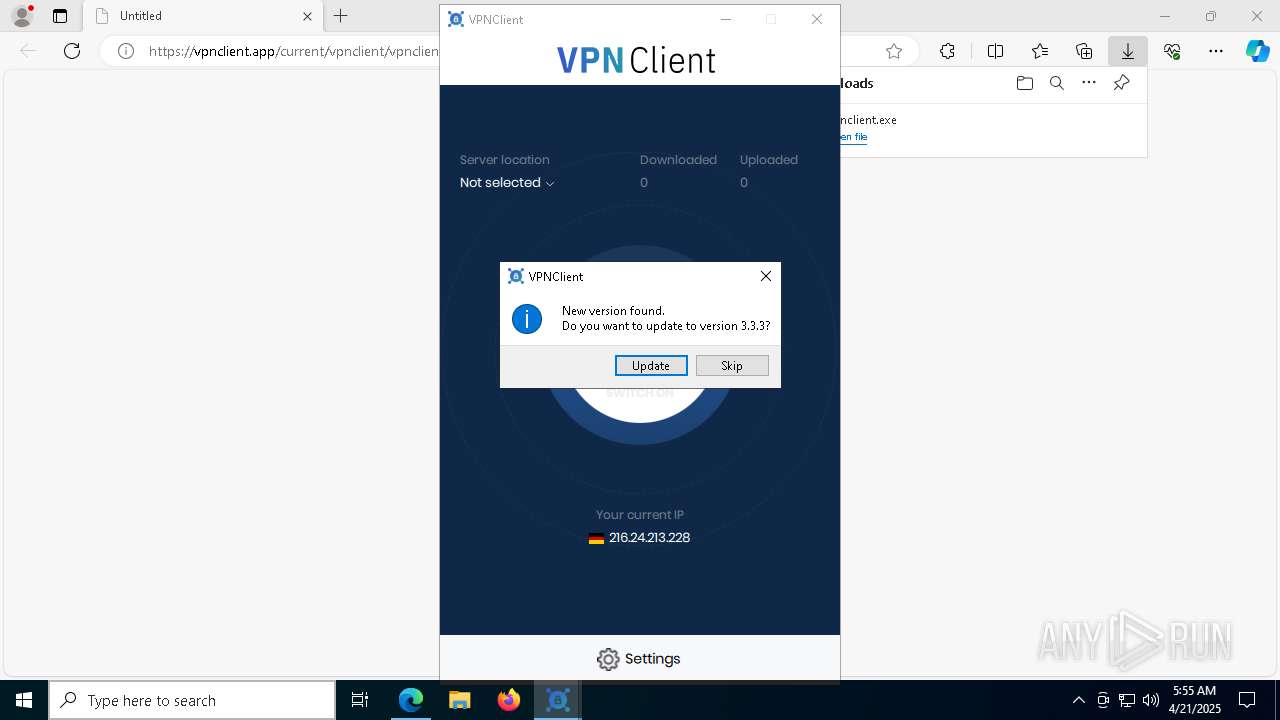Open Task View on taskbar

click(x=360, y=700)
